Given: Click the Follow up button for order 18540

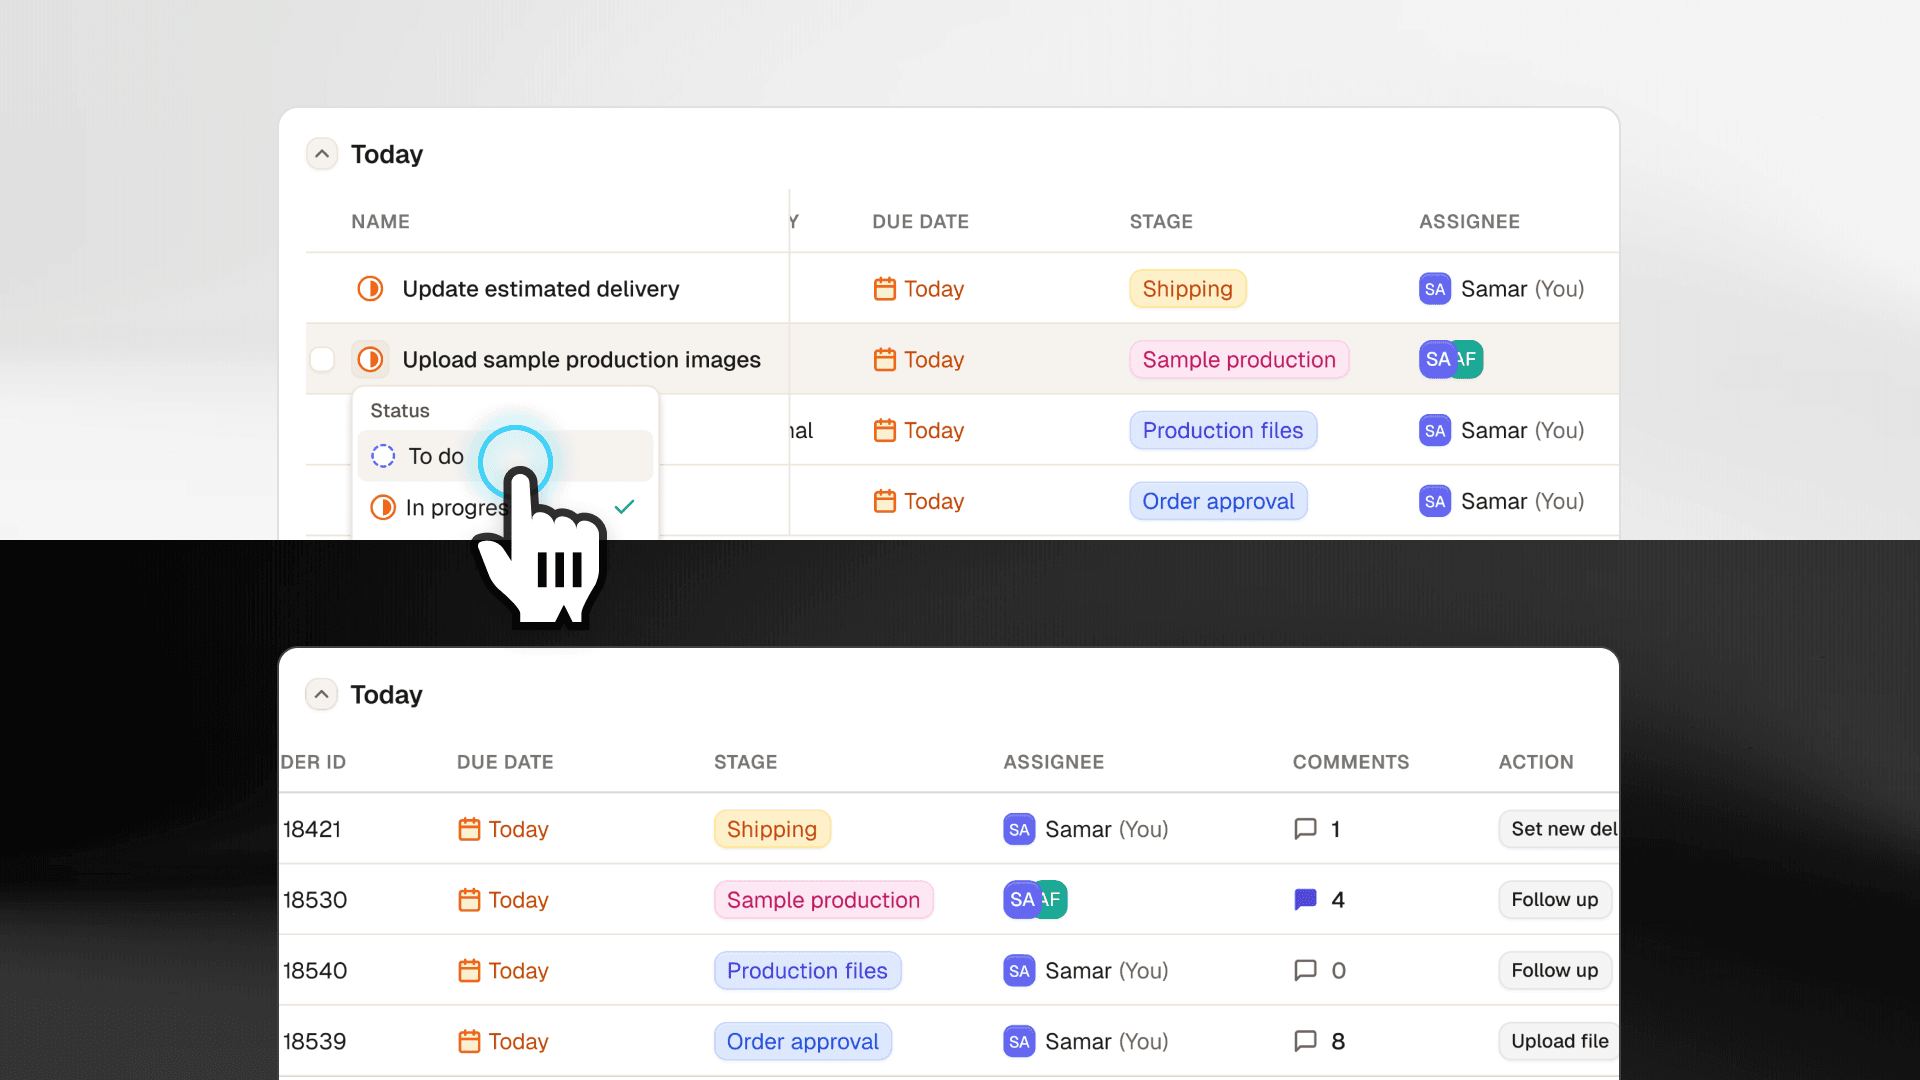Looking at the screenshot, I should point(1553,970).
